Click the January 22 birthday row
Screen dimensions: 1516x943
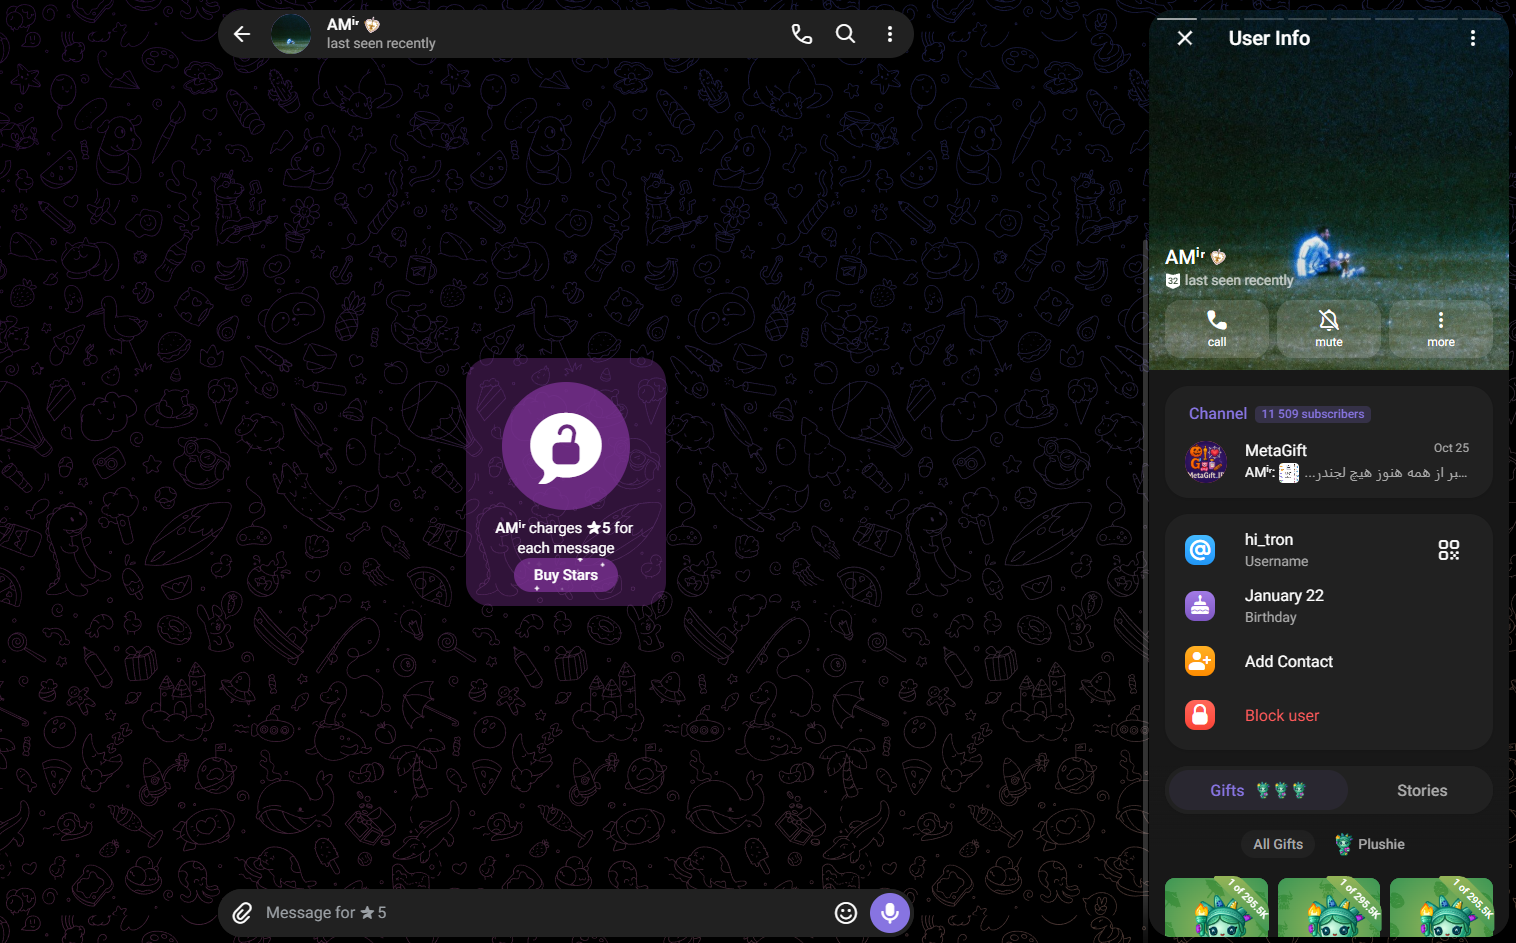coord(1329,606)
